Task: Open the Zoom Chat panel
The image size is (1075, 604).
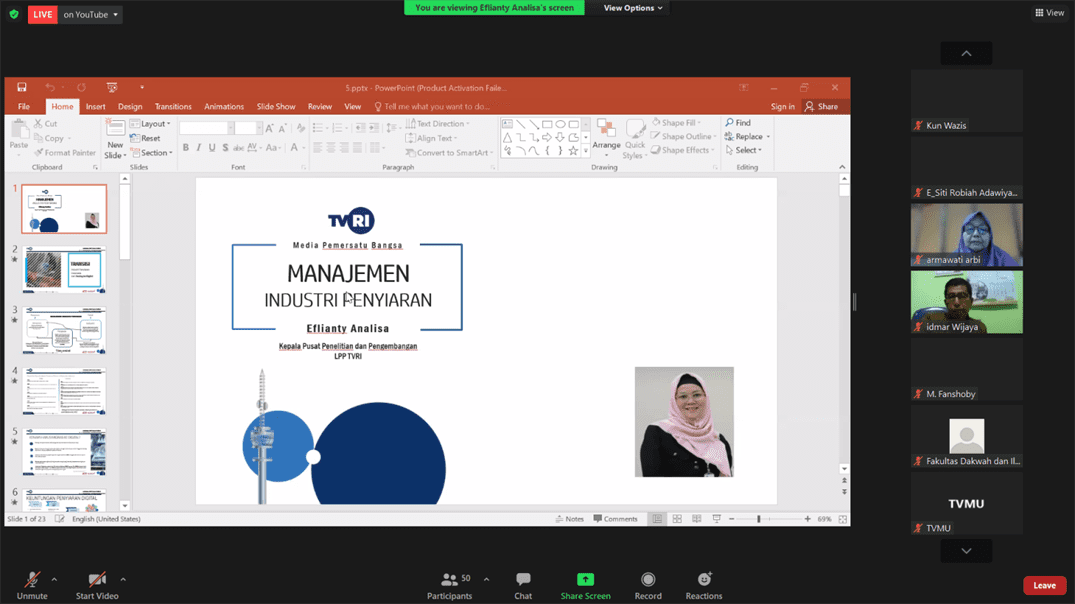Action: (523, 586)
